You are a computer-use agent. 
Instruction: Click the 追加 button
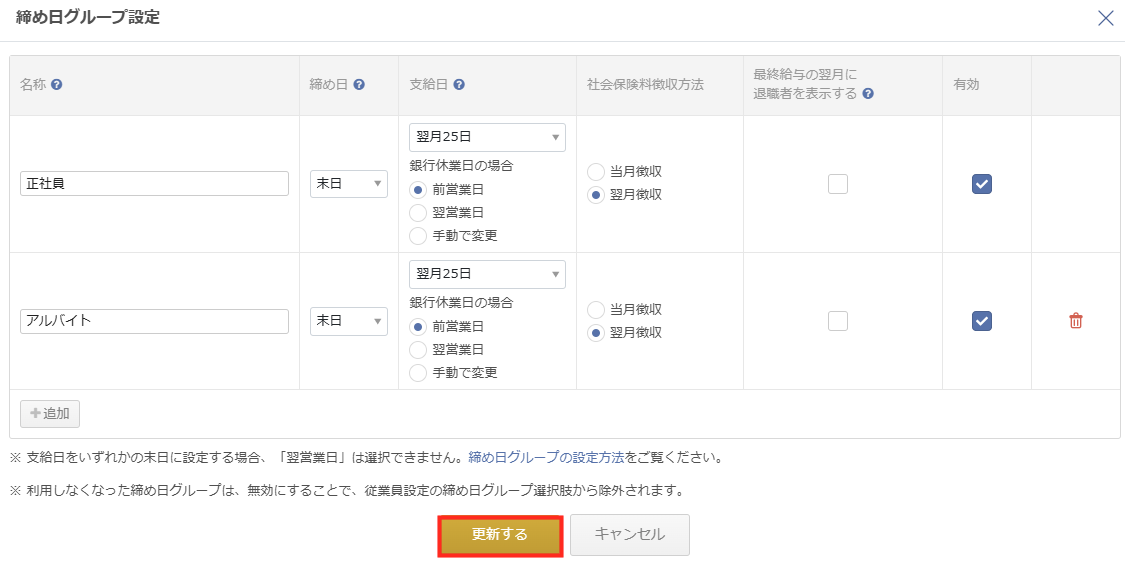(x=50, y=414)
